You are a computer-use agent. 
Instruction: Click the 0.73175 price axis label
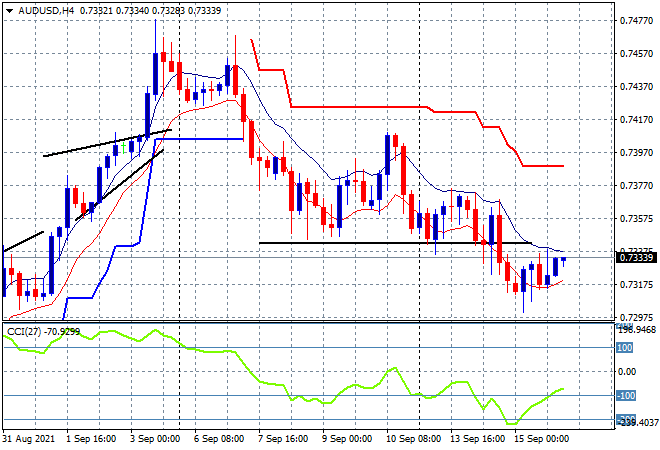[636, 285]
